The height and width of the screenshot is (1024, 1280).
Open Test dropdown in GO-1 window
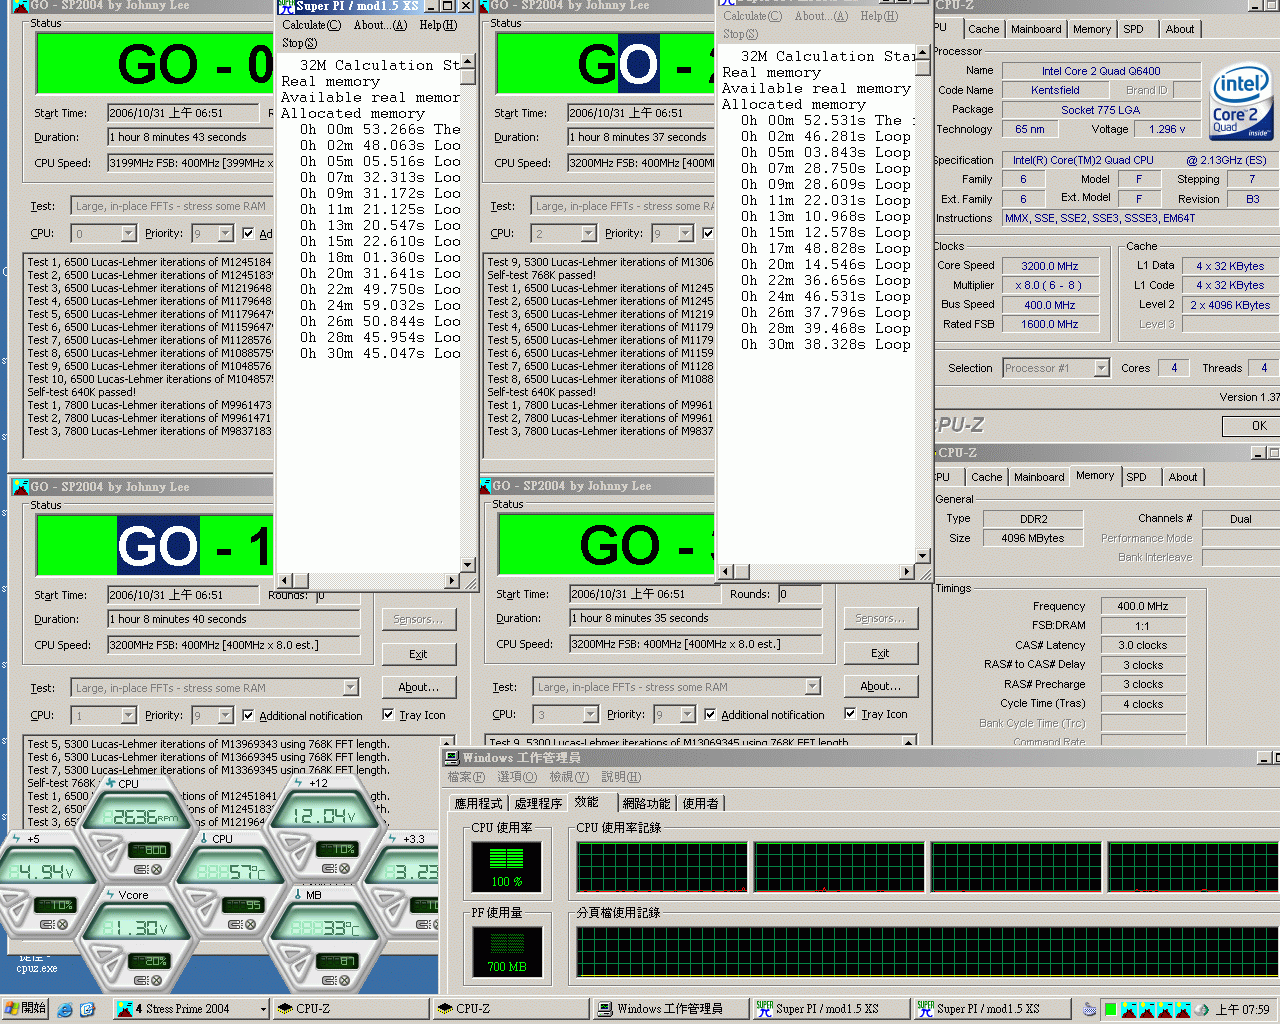[350, 688]
